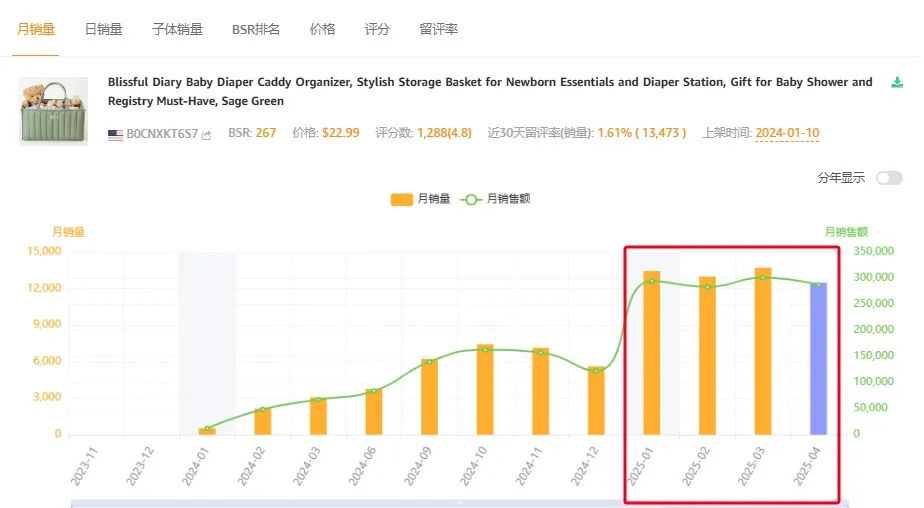Select the 2025-01 orange sales bar
Image resolution: width=924 pixels, height=508 pixels.
pyautogui.click(x=652, y=353)
